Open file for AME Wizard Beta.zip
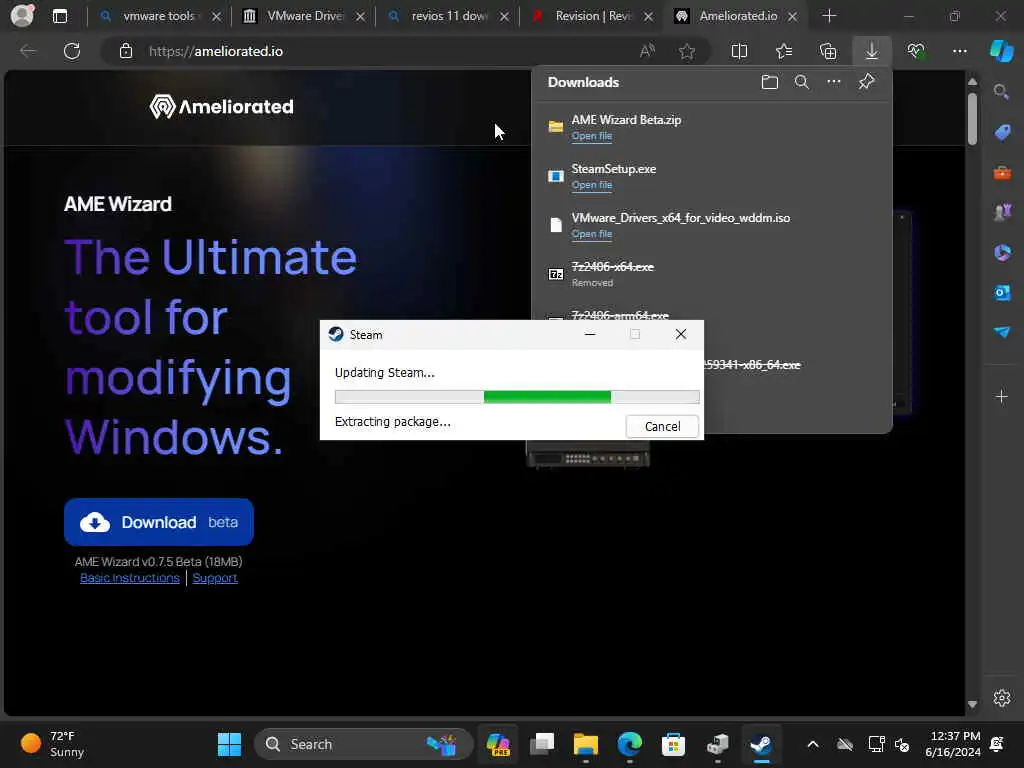The height and width of the screenshot is (768, 1024). click(592, 136)
